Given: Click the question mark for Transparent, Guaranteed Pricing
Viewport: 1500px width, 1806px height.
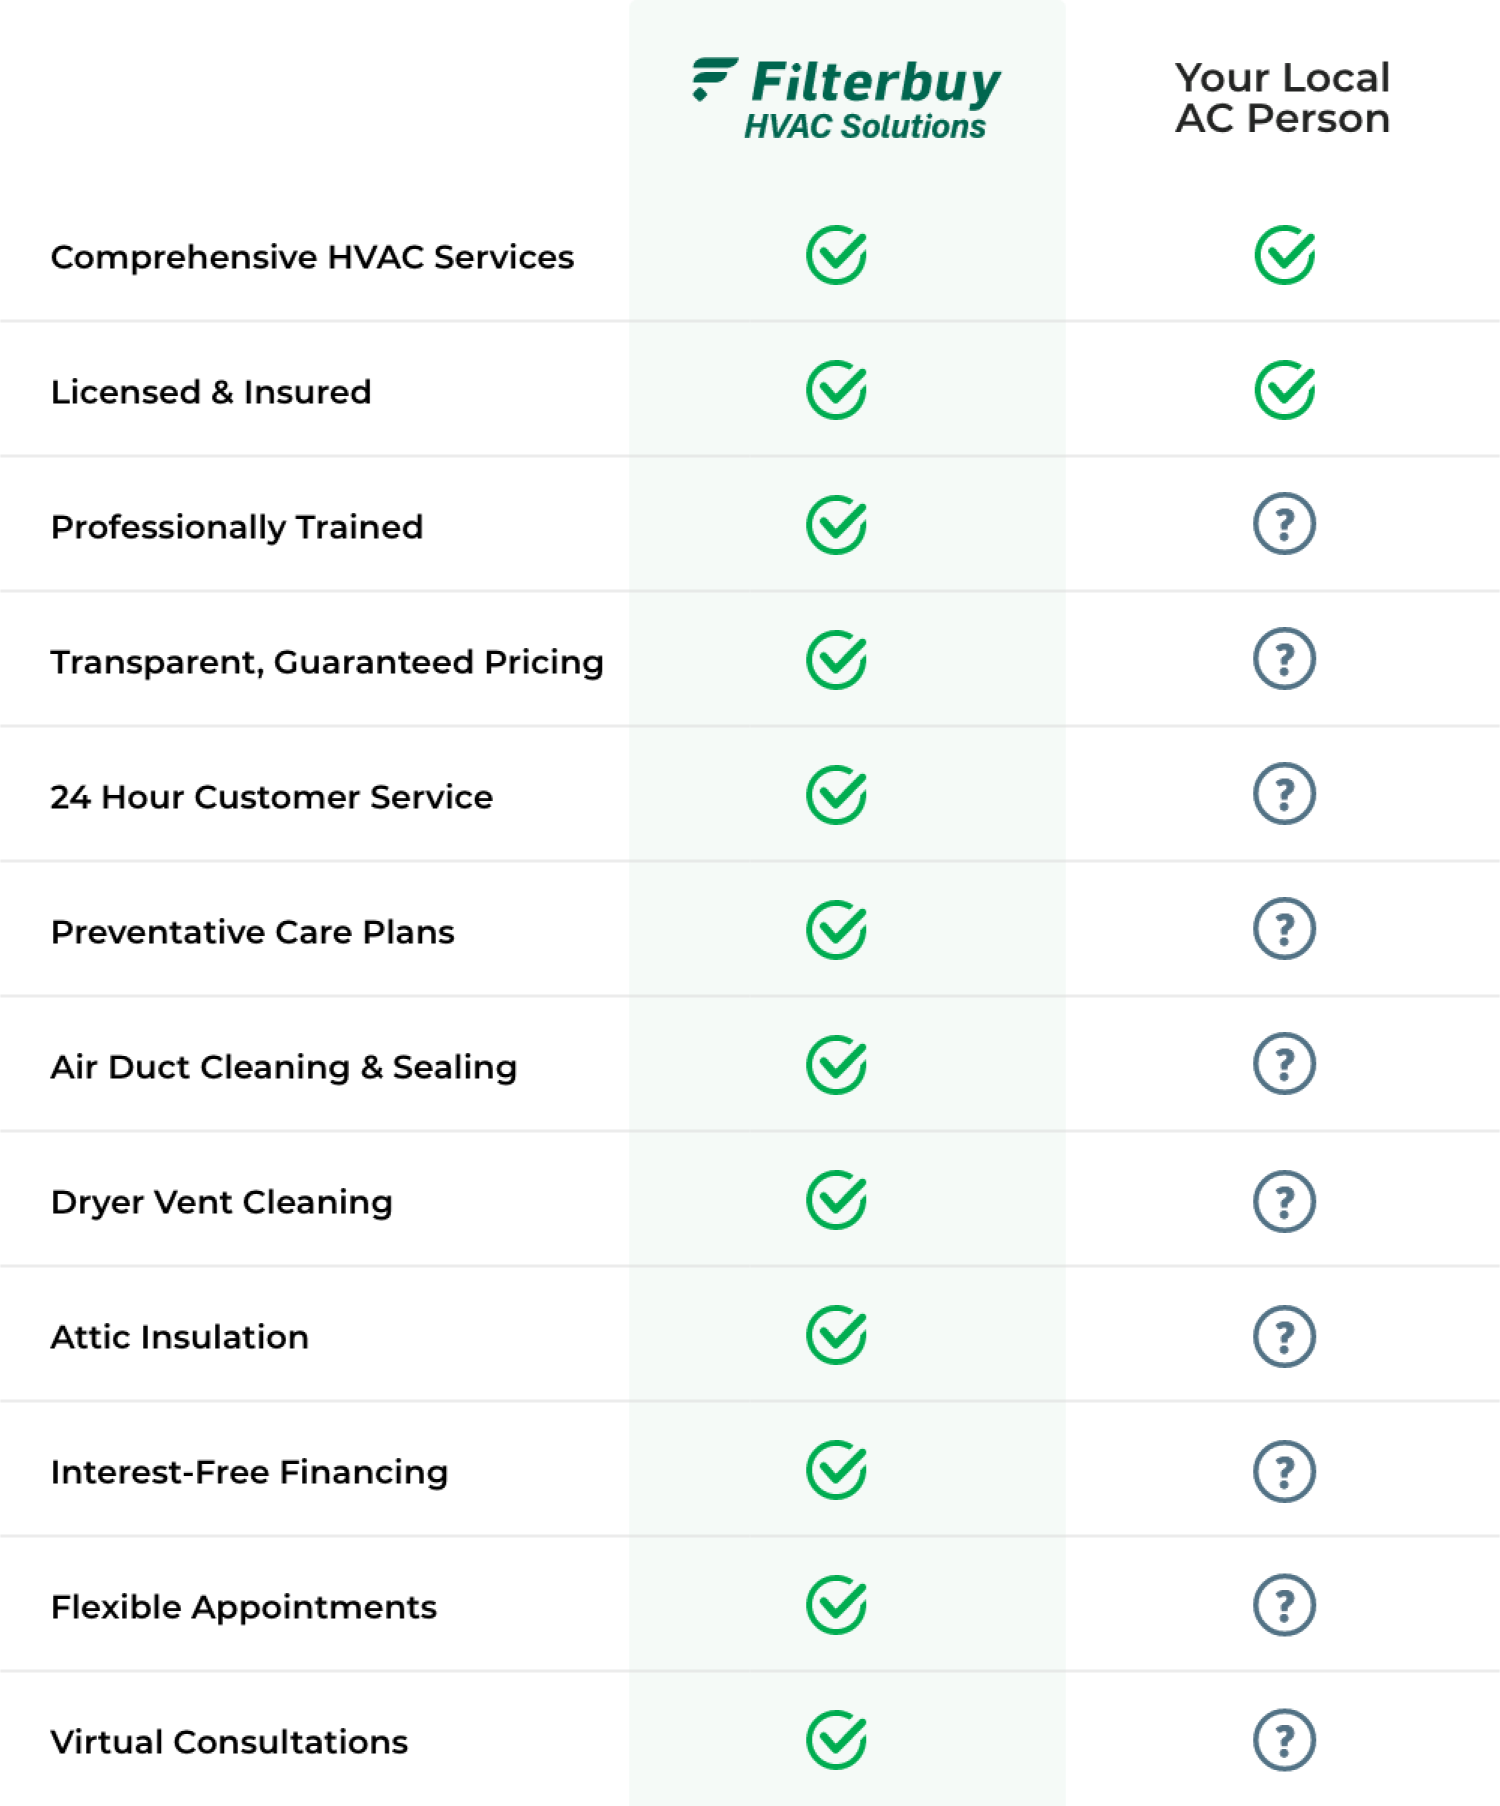Looking at the screenshot, I should coord(1285,659).
